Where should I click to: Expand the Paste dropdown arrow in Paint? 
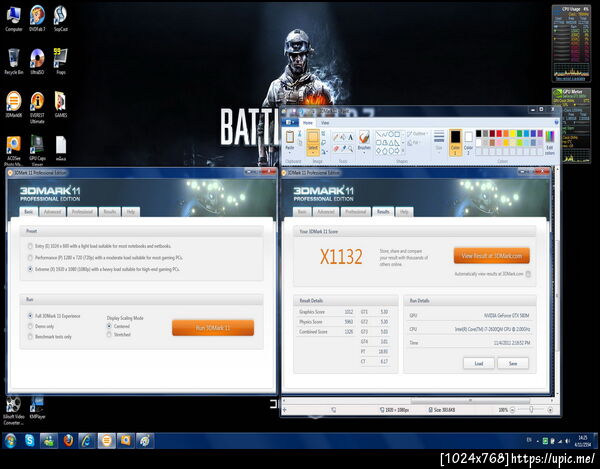pyautogui.click(x=290, y=152)
